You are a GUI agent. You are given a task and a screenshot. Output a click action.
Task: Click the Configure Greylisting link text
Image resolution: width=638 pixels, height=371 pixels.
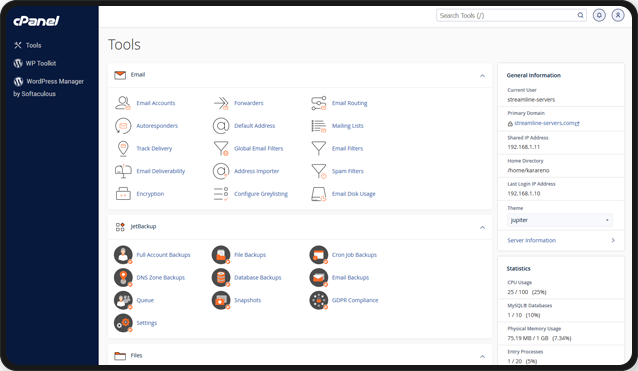[261, 194]
